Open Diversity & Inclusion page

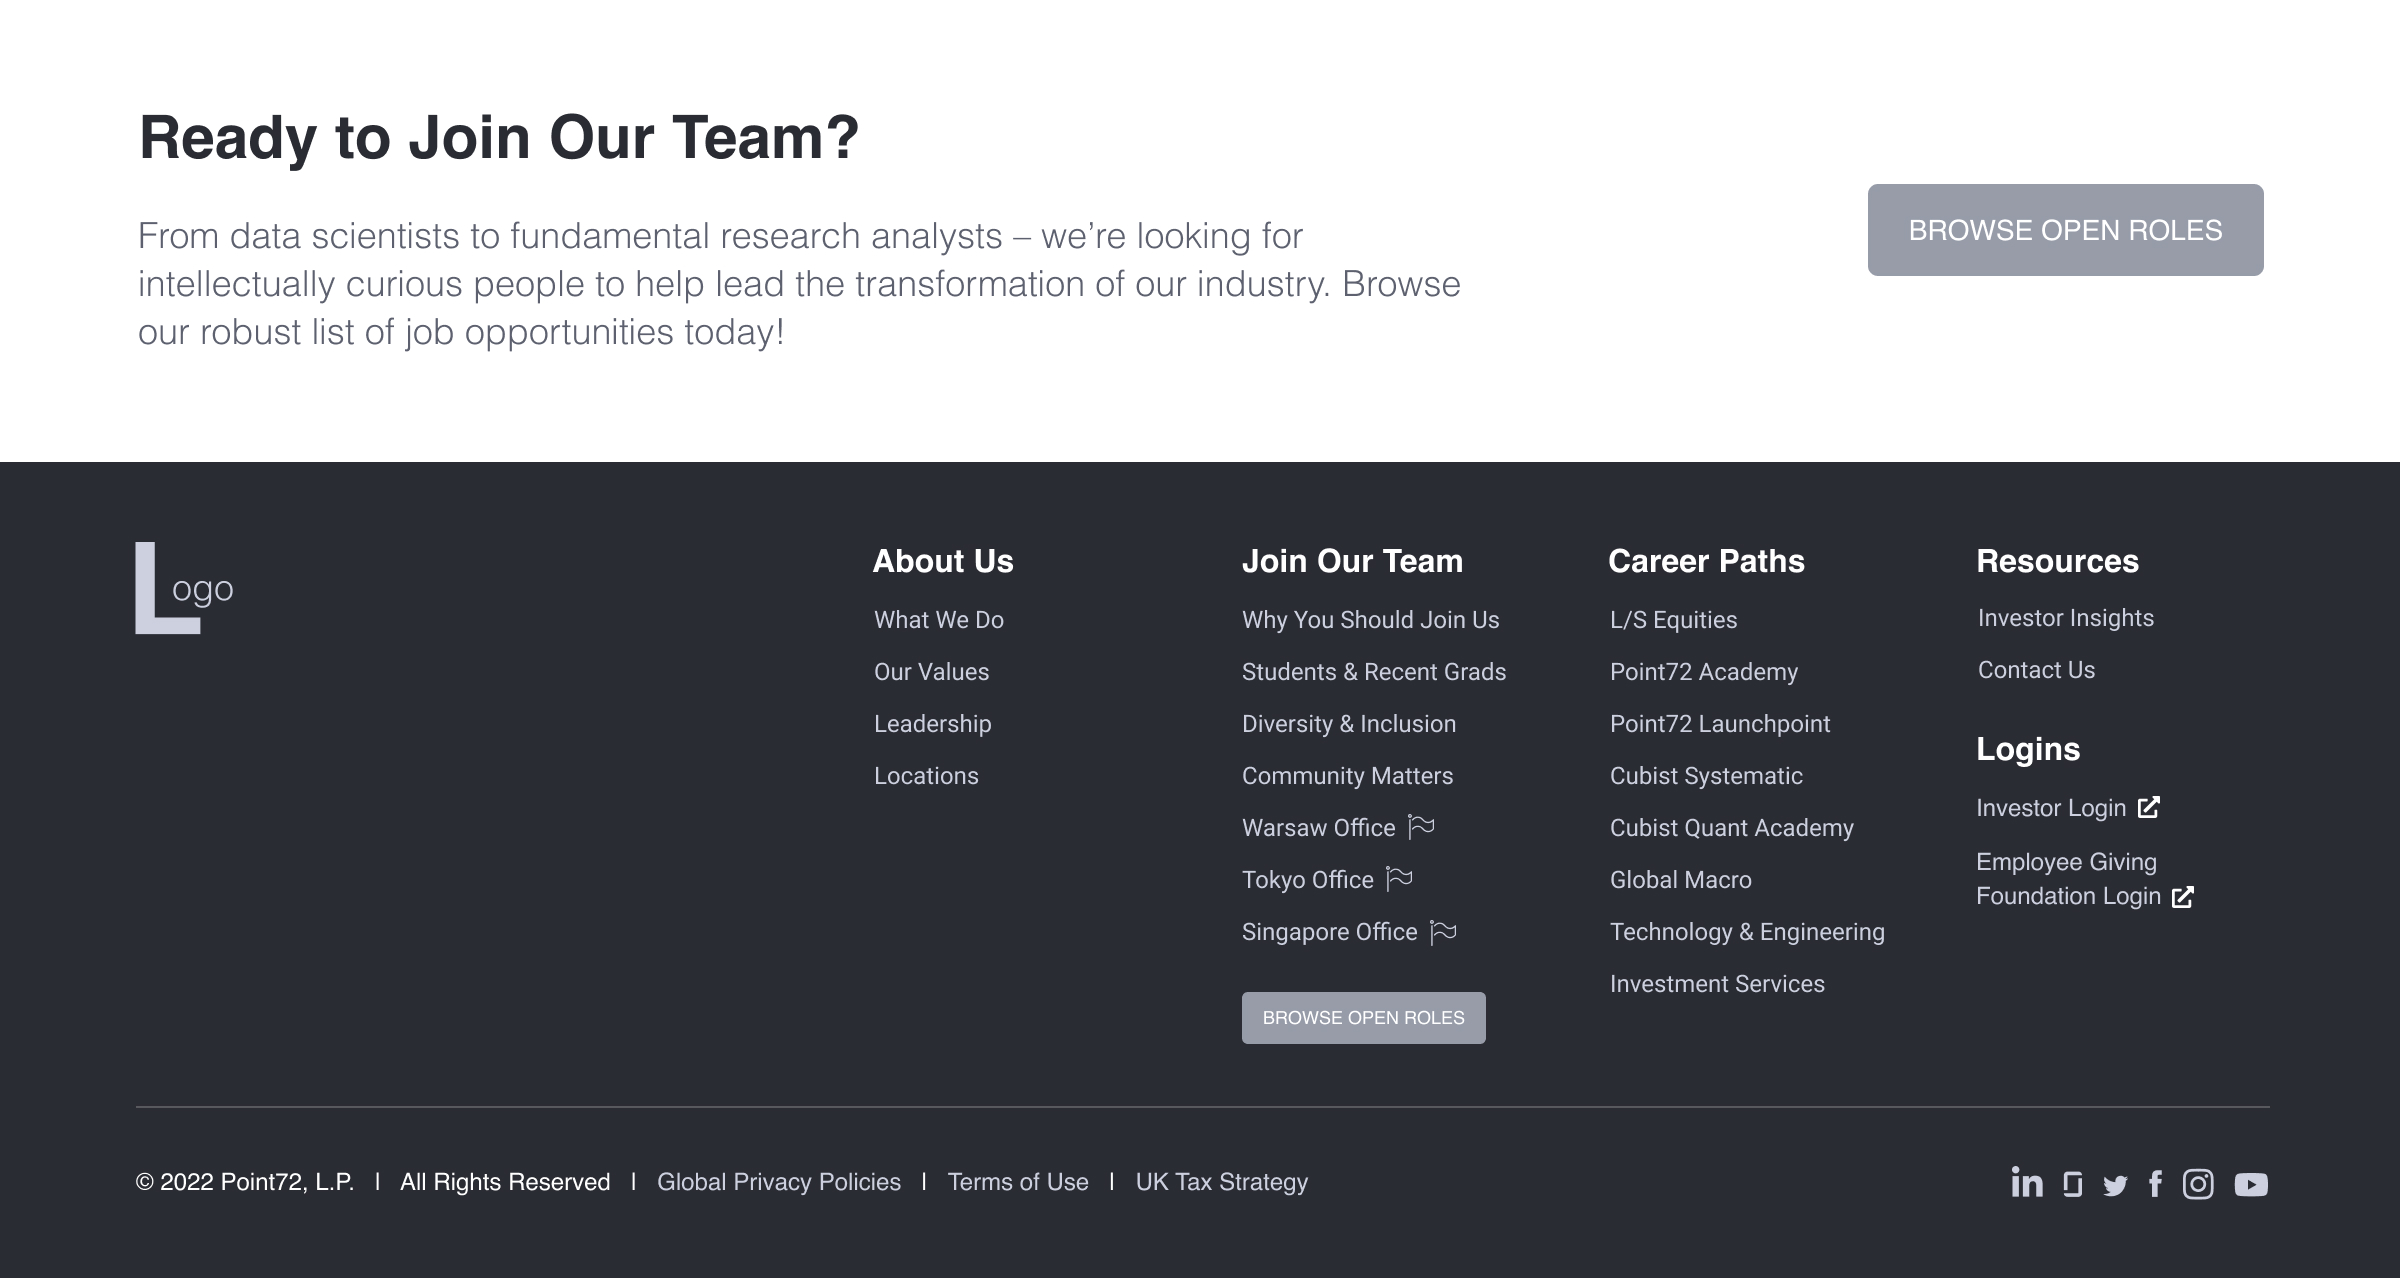pos(1349,723)
